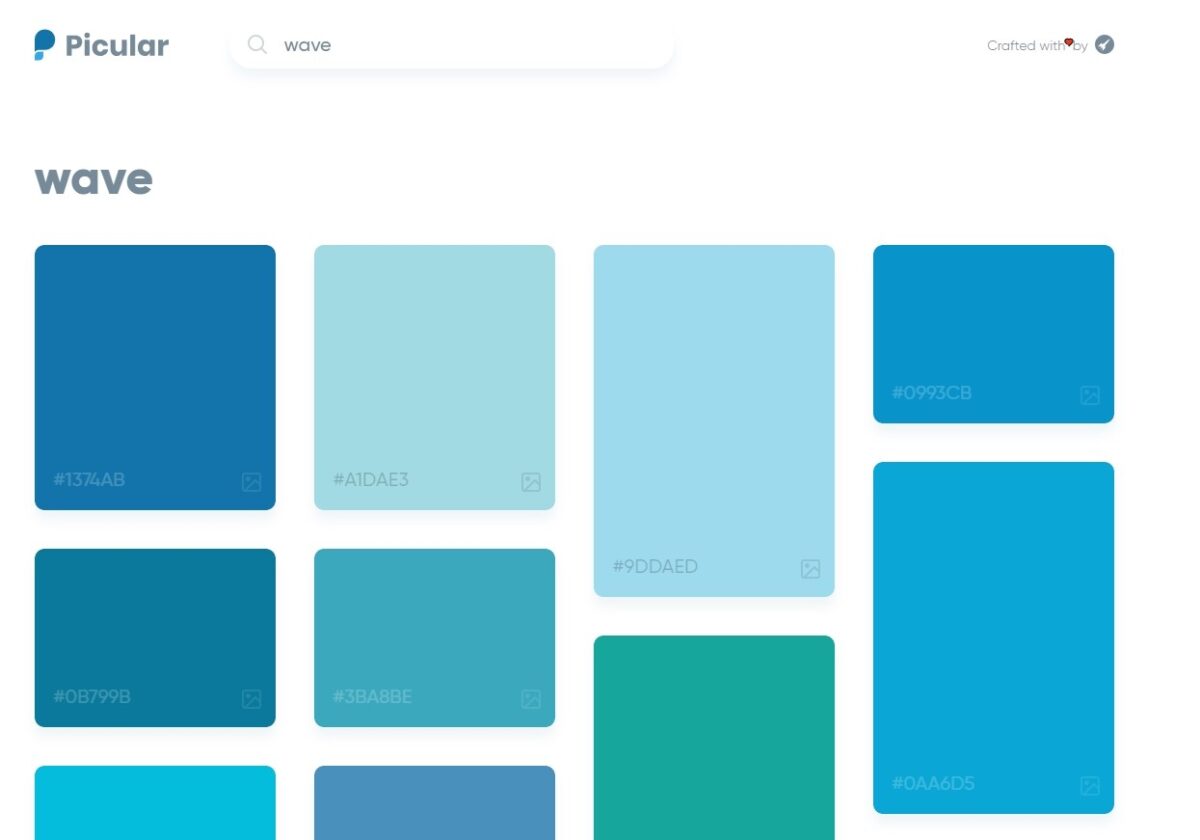Select the #0993CB hex code text
1200x840 pixels.
931,393
